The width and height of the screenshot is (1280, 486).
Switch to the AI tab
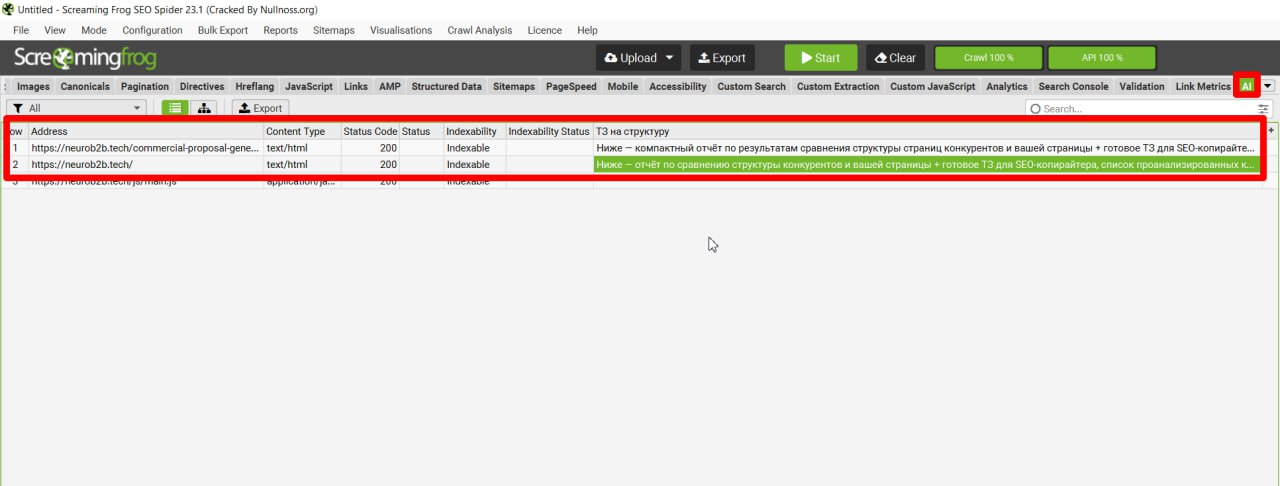[x=1246, y=86]
